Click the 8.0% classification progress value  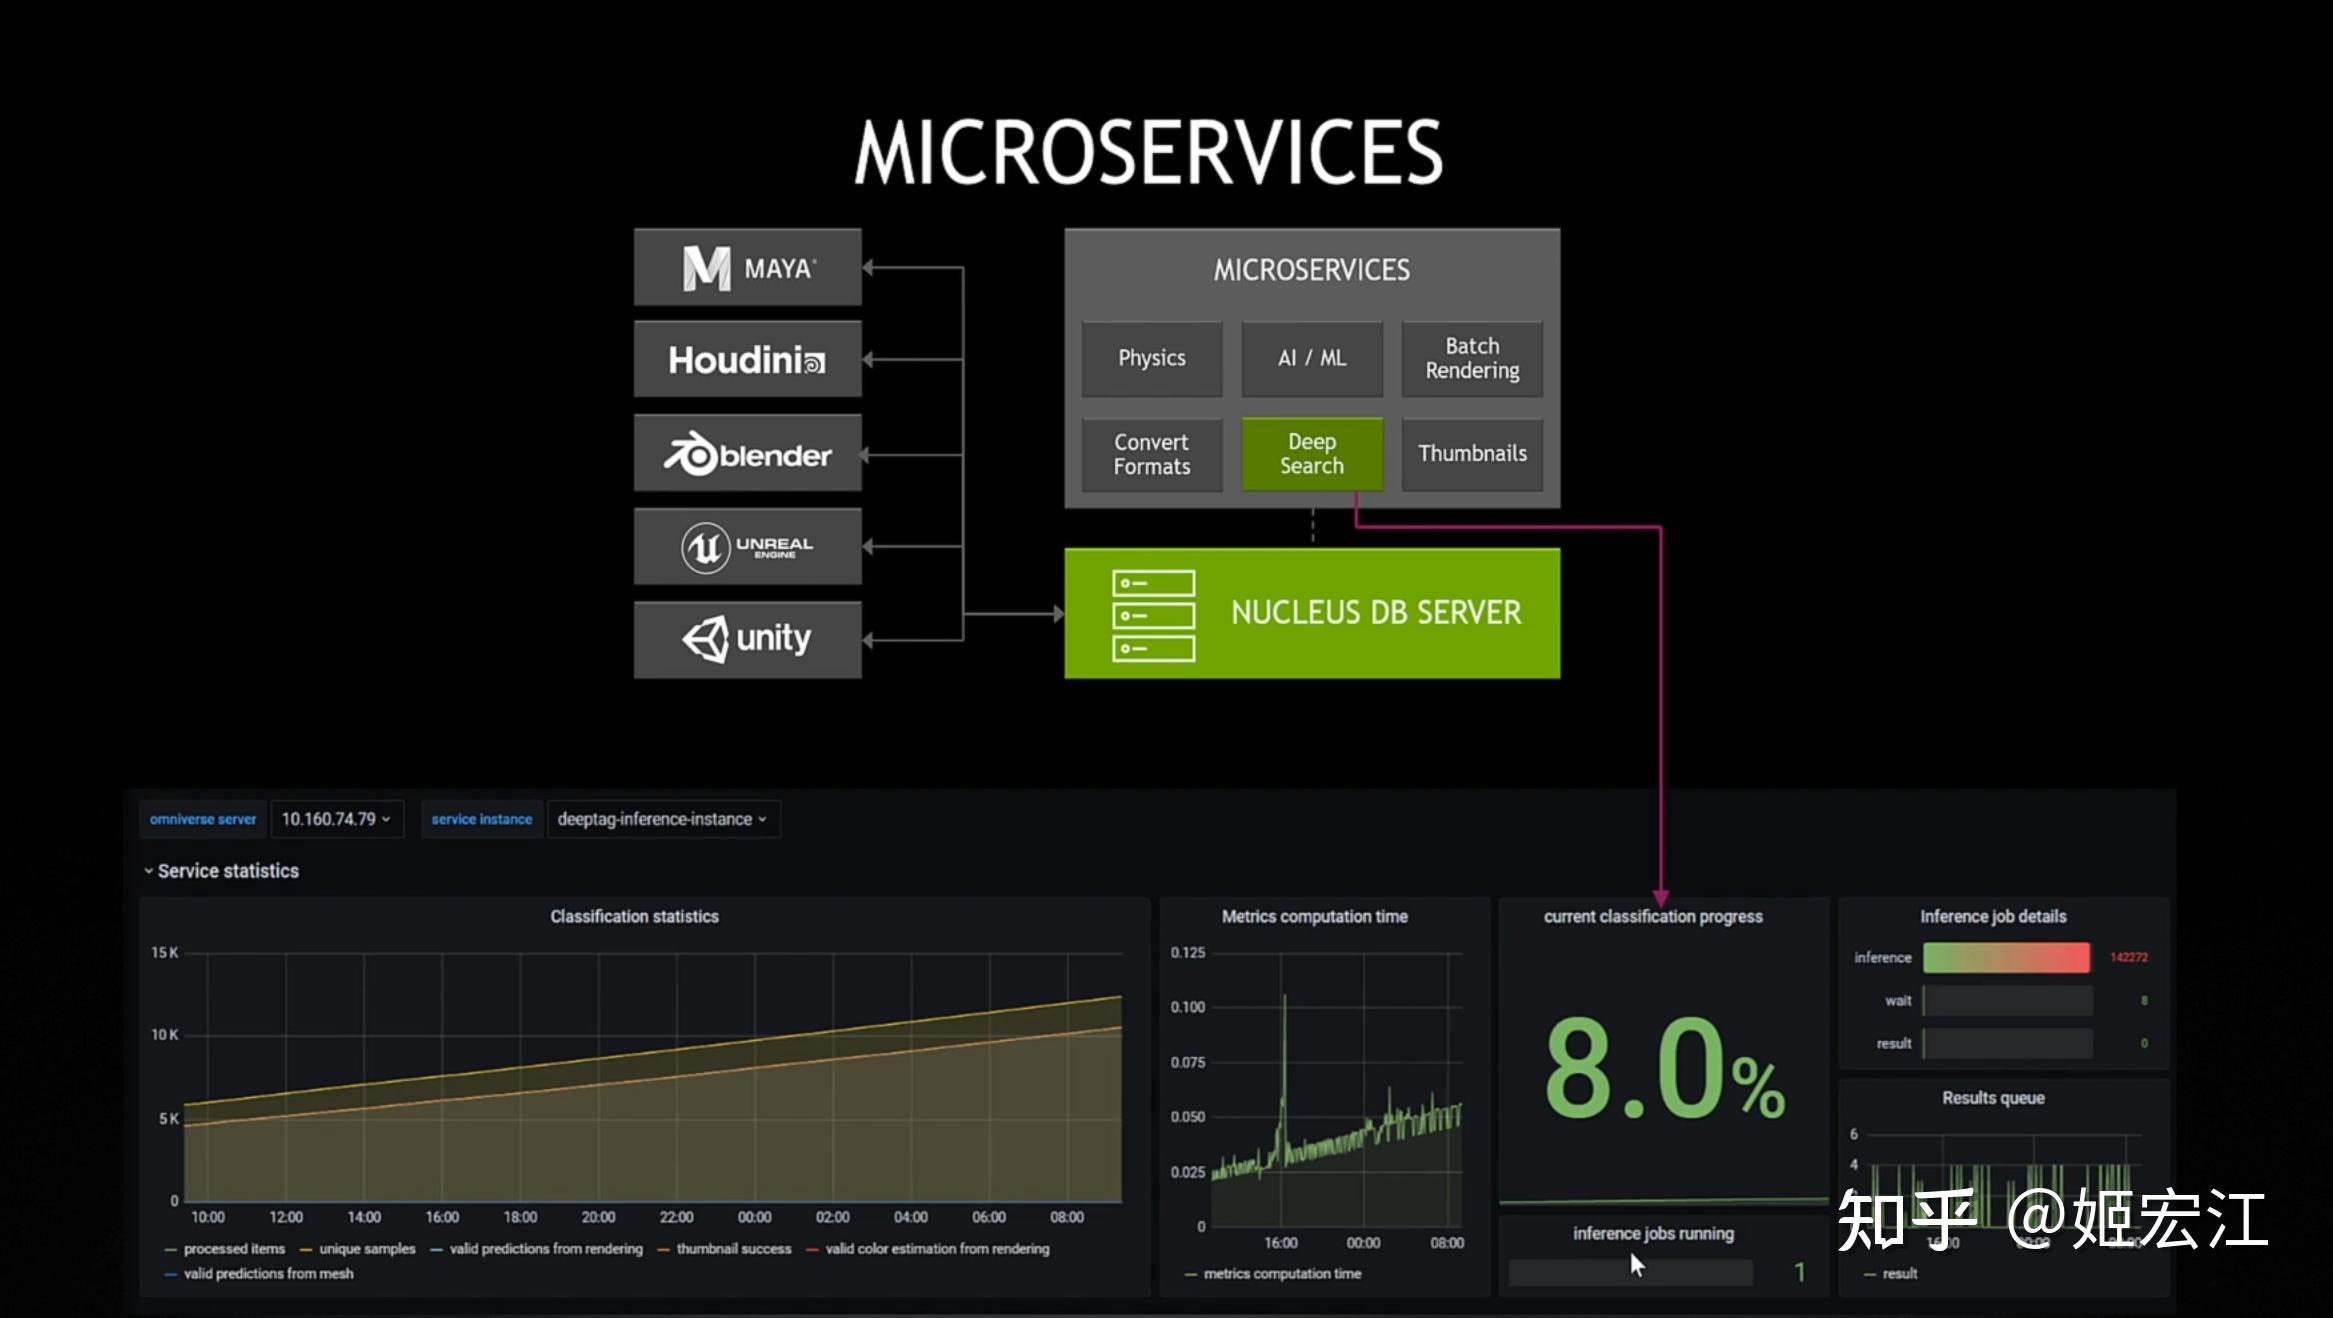pyautogui.click(x=1664, y=1068)
